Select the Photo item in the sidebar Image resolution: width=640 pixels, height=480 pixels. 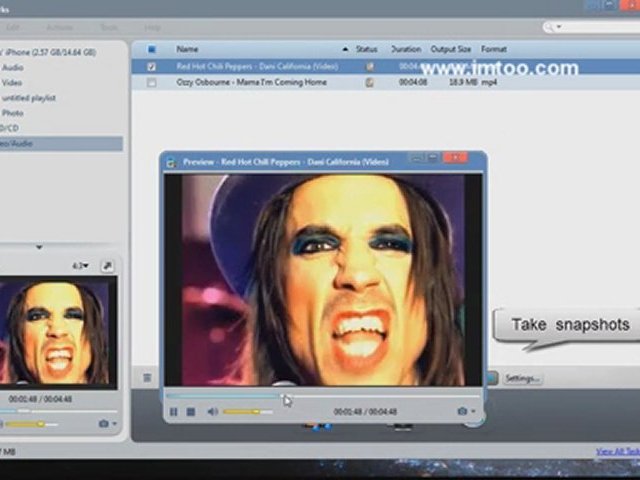pos(13,113)
